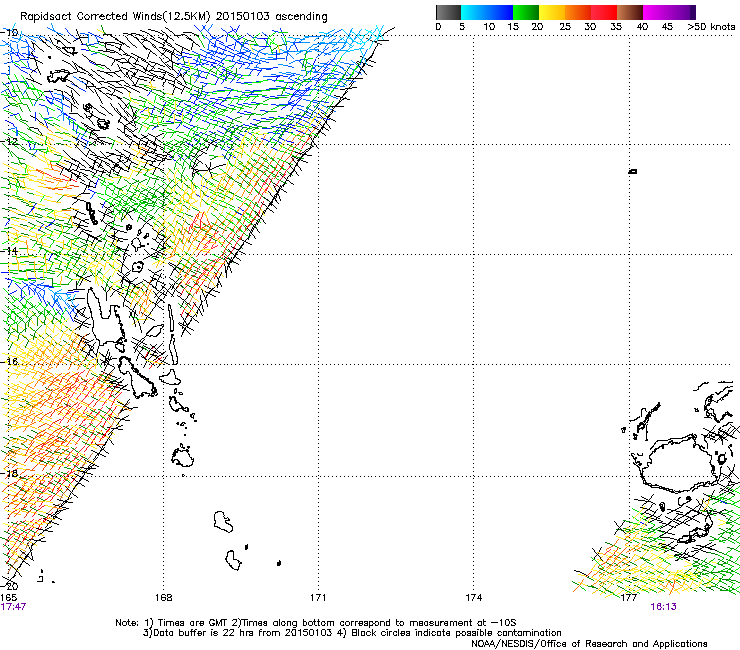This screenshot has width=740, height=650.
Task: Click the NOAA/NESDIS credit line
Action: (589, 644)
